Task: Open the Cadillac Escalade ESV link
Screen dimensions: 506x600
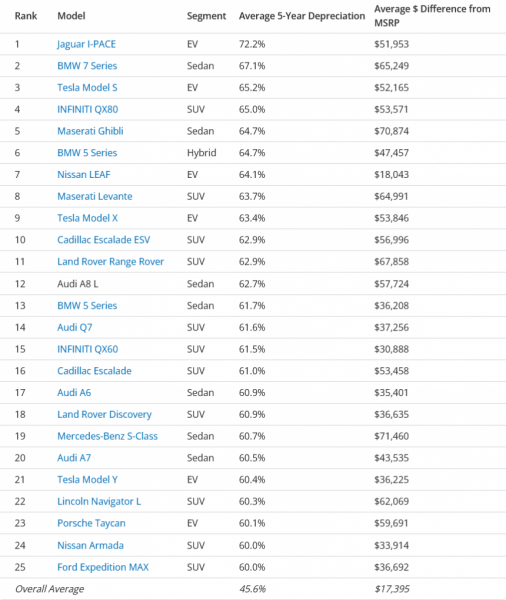Action: [104, 240]
